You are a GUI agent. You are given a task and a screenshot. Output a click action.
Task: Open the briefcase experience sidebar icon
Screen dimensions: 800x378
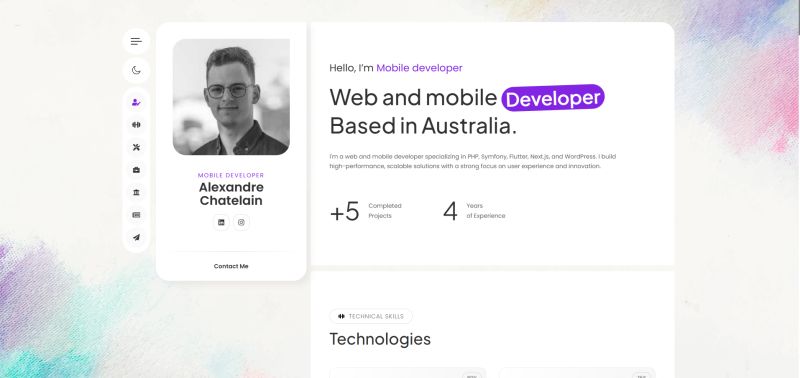[136, 170]
